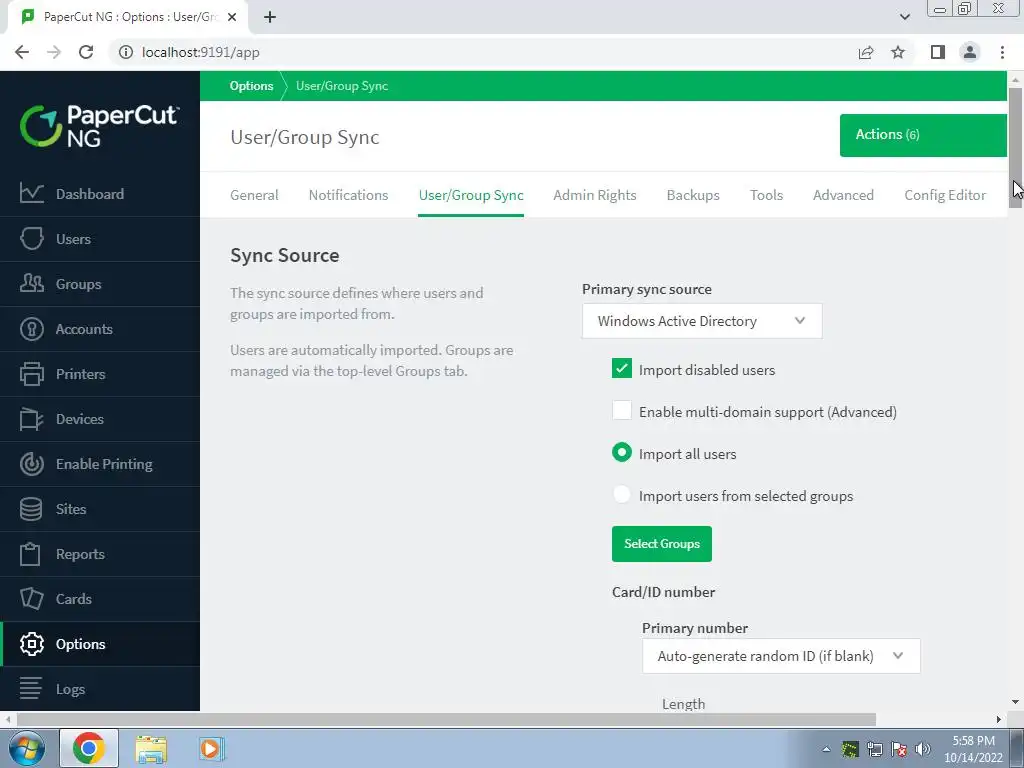Enable multi-domain support (Advanced) checkbox
1024x768 pixels.
click(x=622, y=411)
